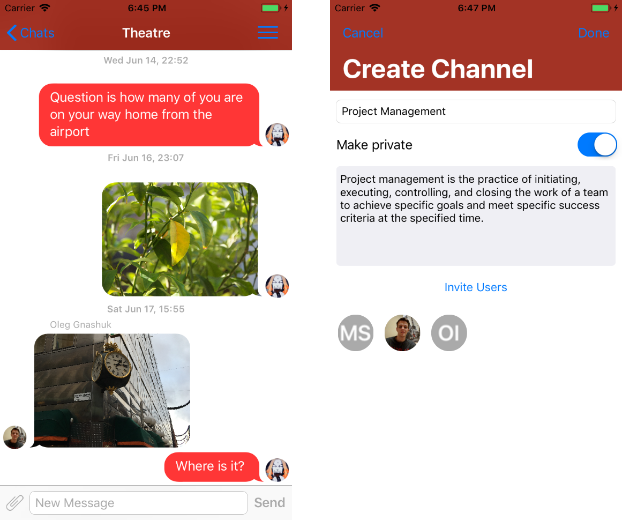Open the hamburger menu in Theatre chat
The width and height of the screenshot is (623, 521).
pyautogui.click(x=267, y=33)
